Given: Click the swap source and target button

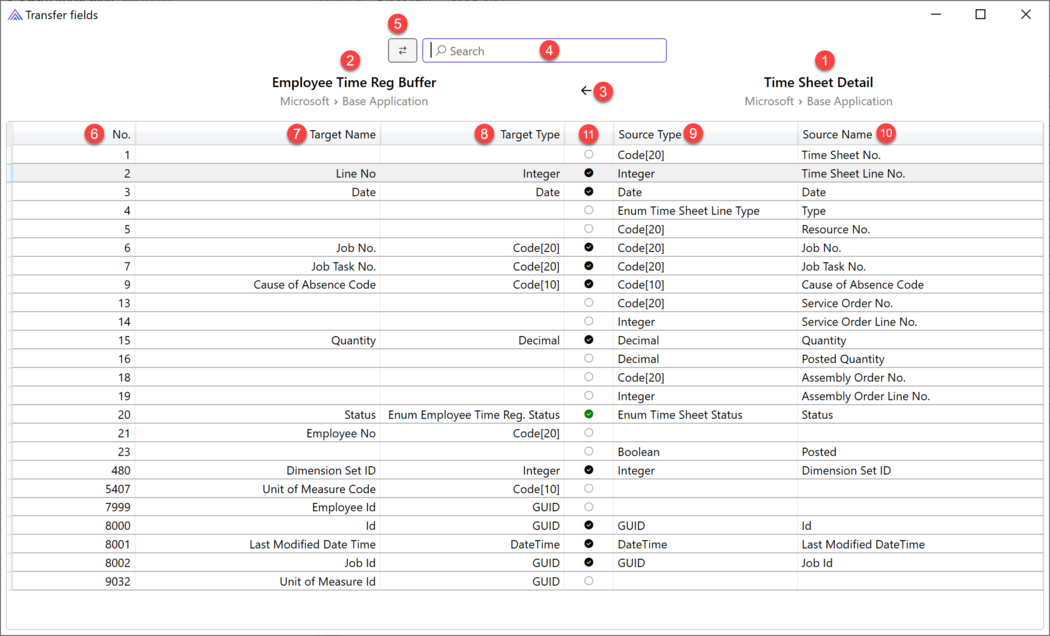Looking at the screenshot, I should (402, 50).
